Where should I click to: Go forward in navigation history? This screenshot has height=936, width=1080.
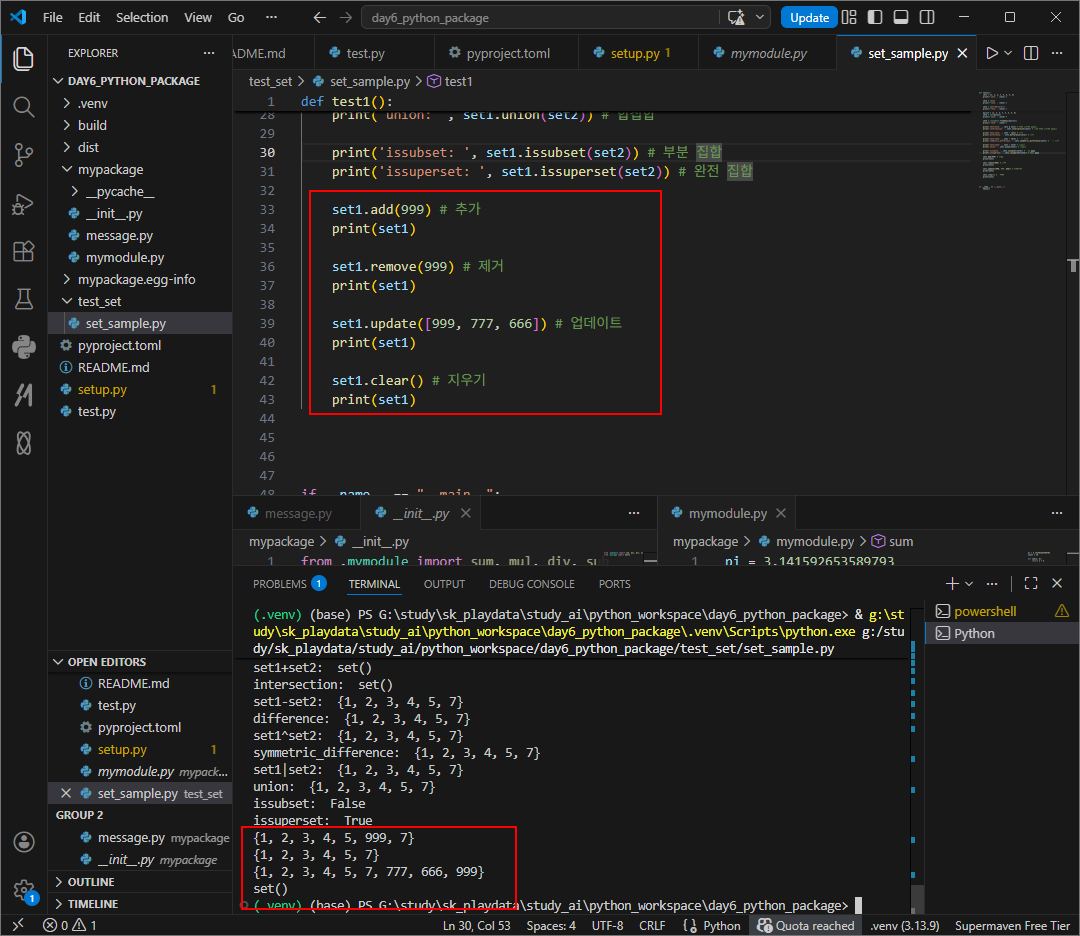tap(346, 17)
